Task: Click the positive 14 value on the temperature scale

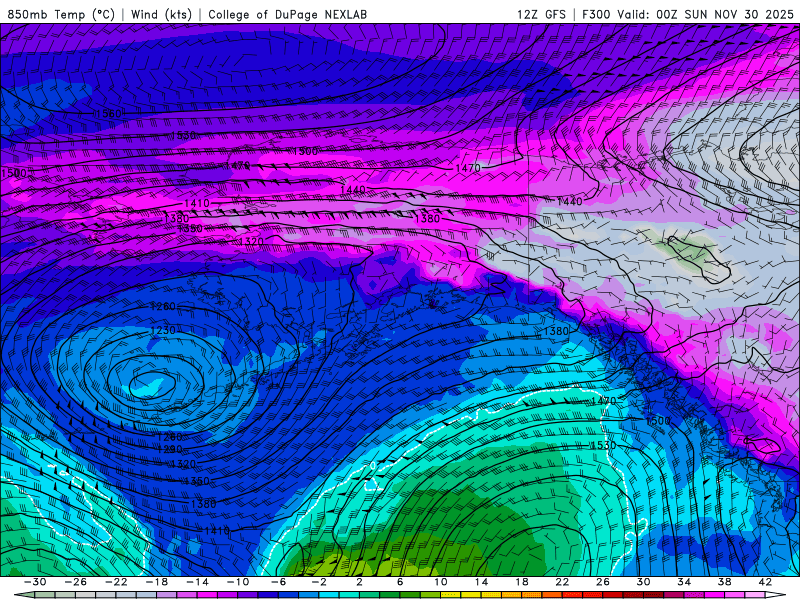Action: point(481,582)
